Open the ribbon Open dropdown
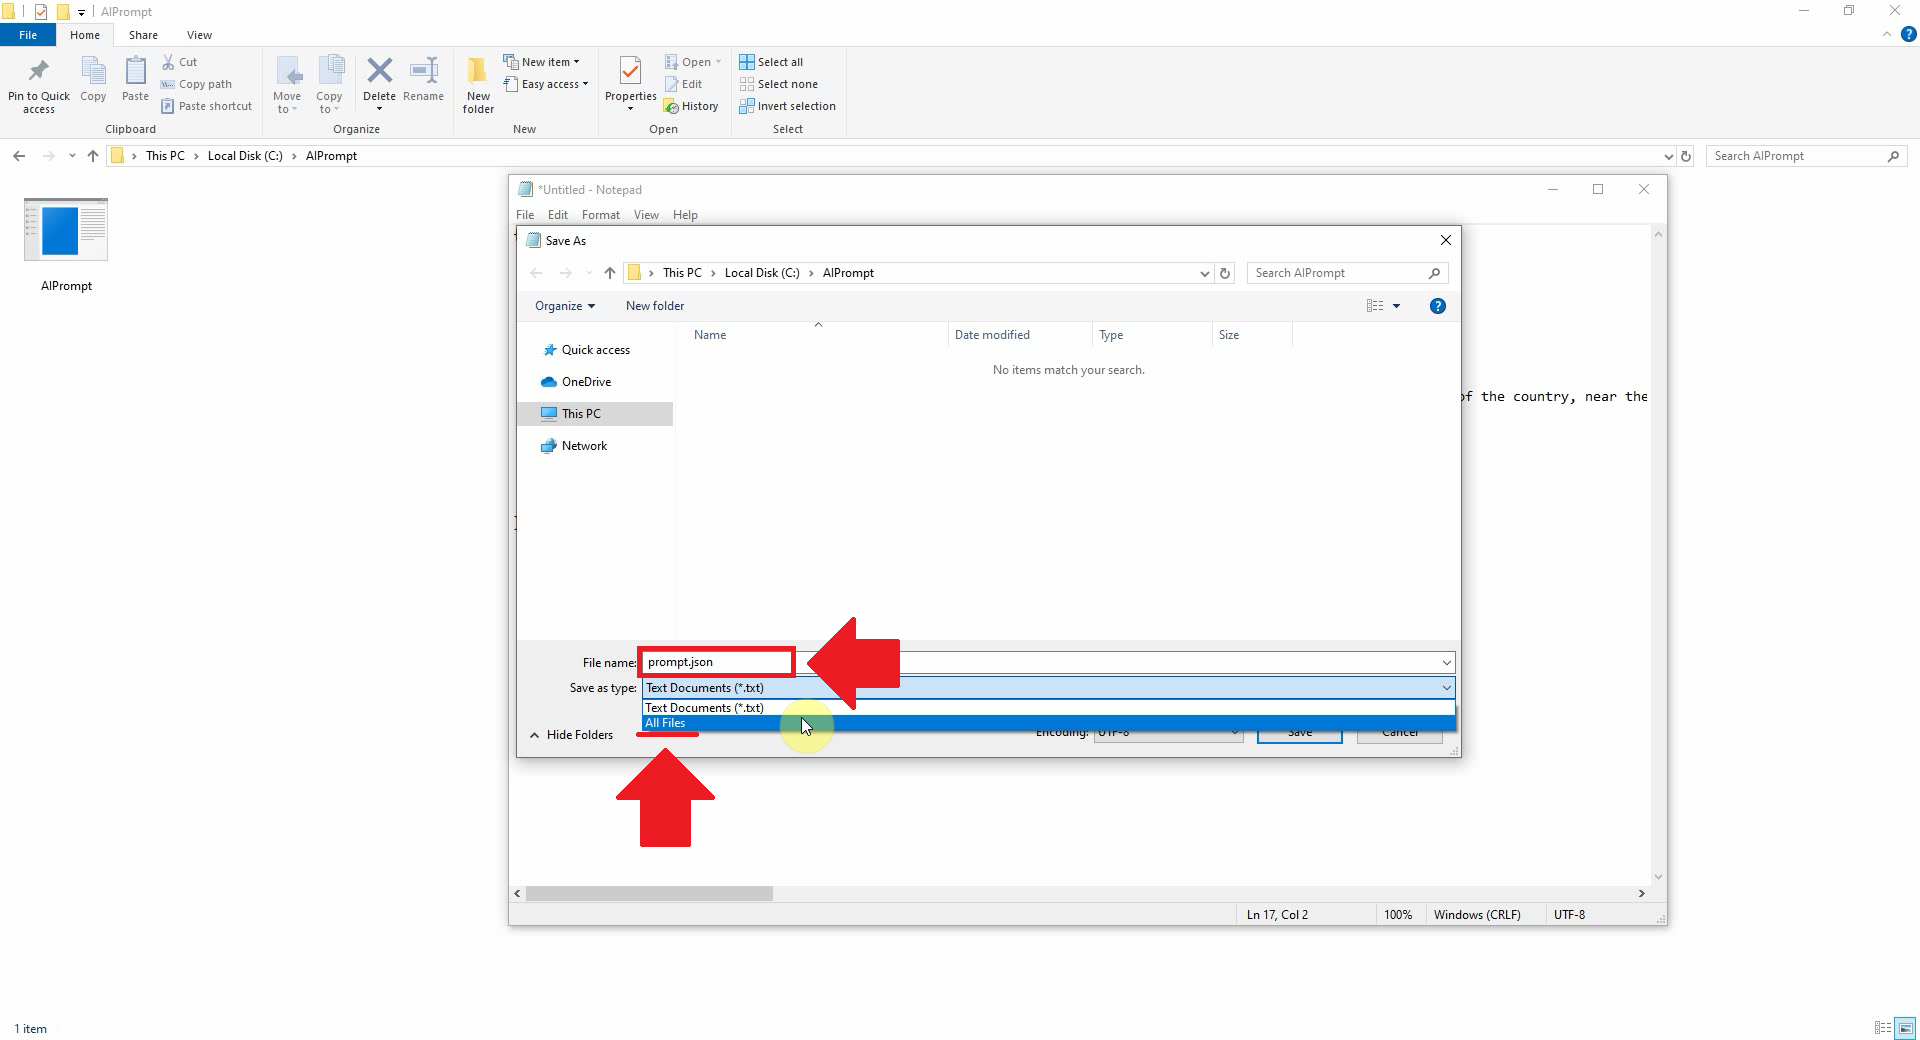The height and width of the screenshot is (1040, 1920). coord(693,62)
